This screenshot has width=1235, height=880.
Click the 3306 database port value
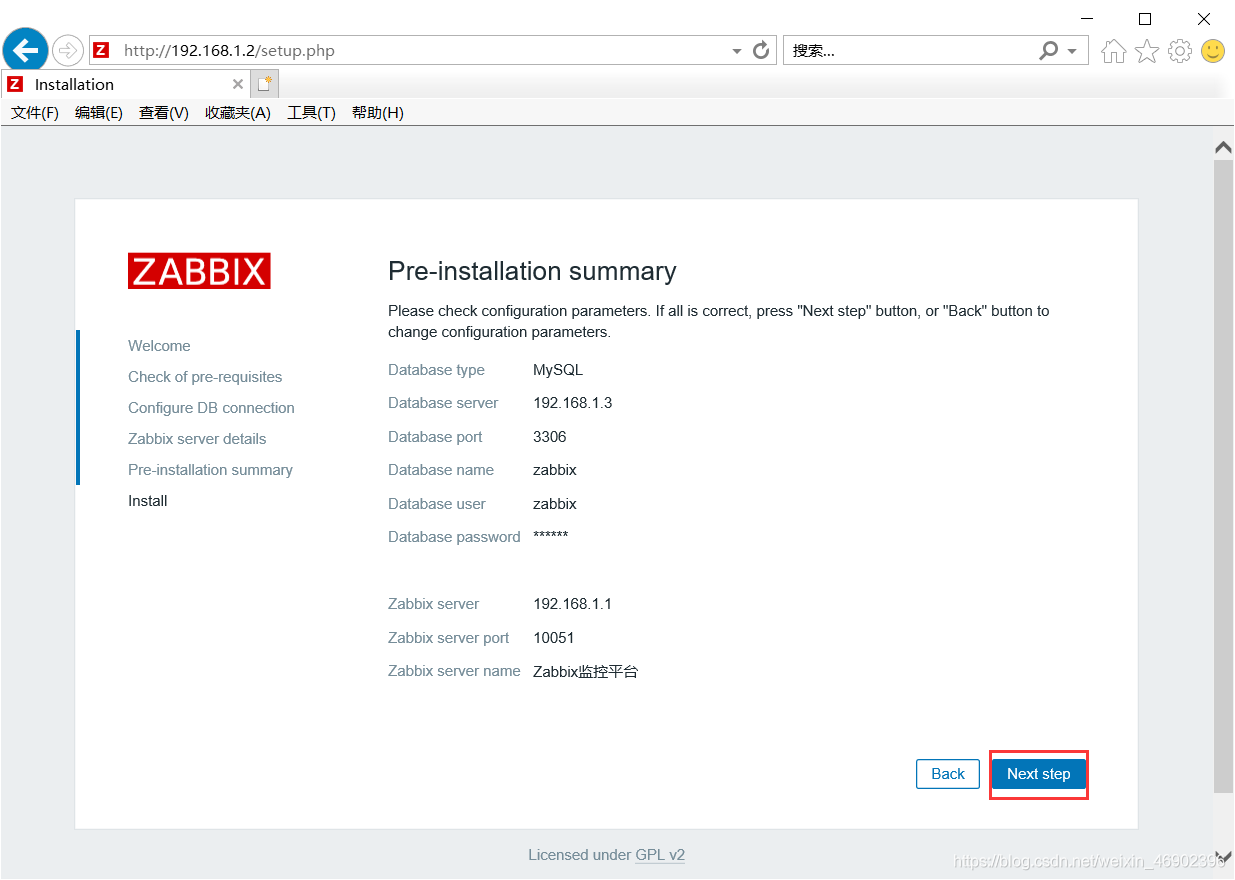(550, 437)
